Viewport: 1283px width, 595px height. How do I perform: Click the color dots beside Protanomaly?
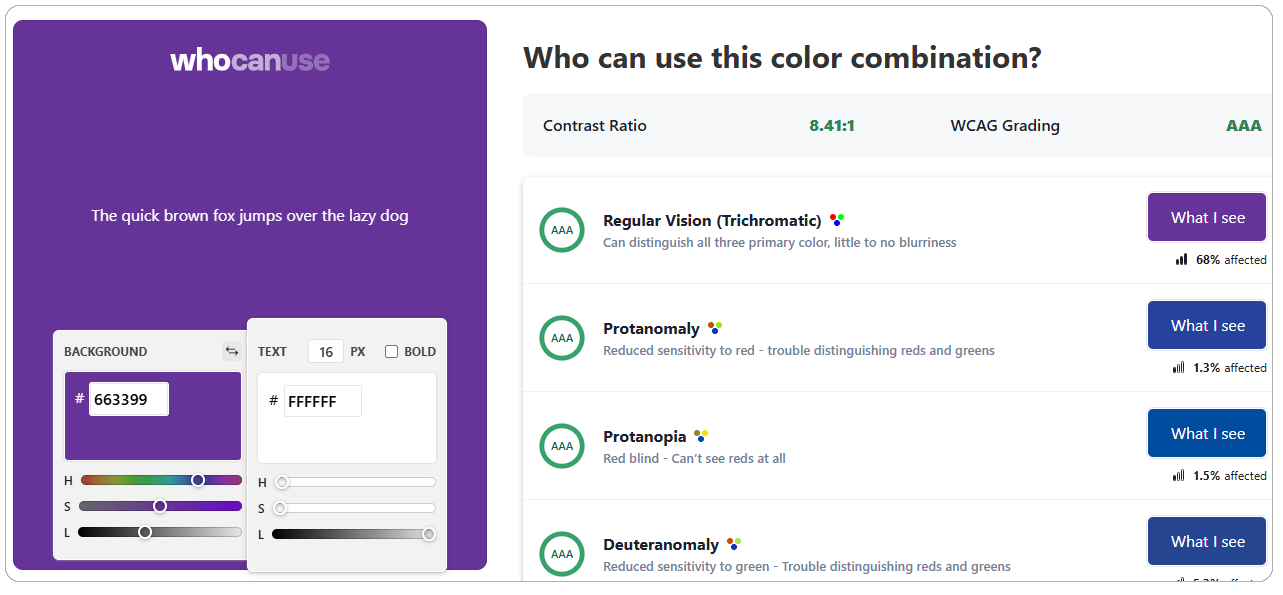715,328
